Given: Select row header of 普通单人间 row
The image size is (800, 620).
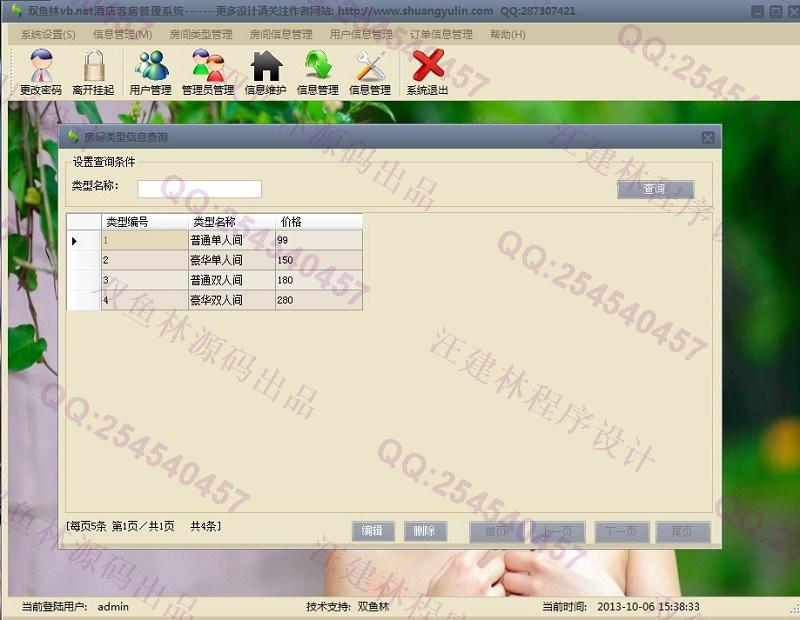Looking at the screenshot, I should pos(84,240).
